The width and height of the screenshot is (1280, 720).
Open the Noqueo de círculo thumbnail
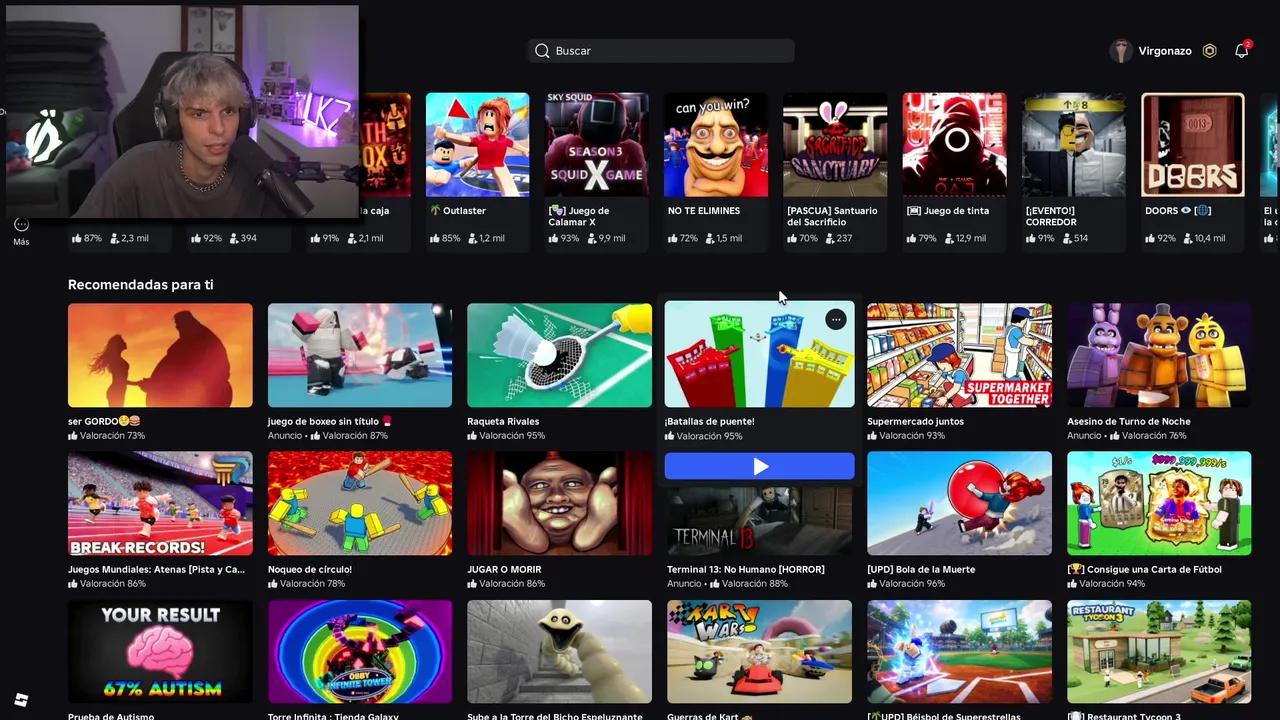360,503
